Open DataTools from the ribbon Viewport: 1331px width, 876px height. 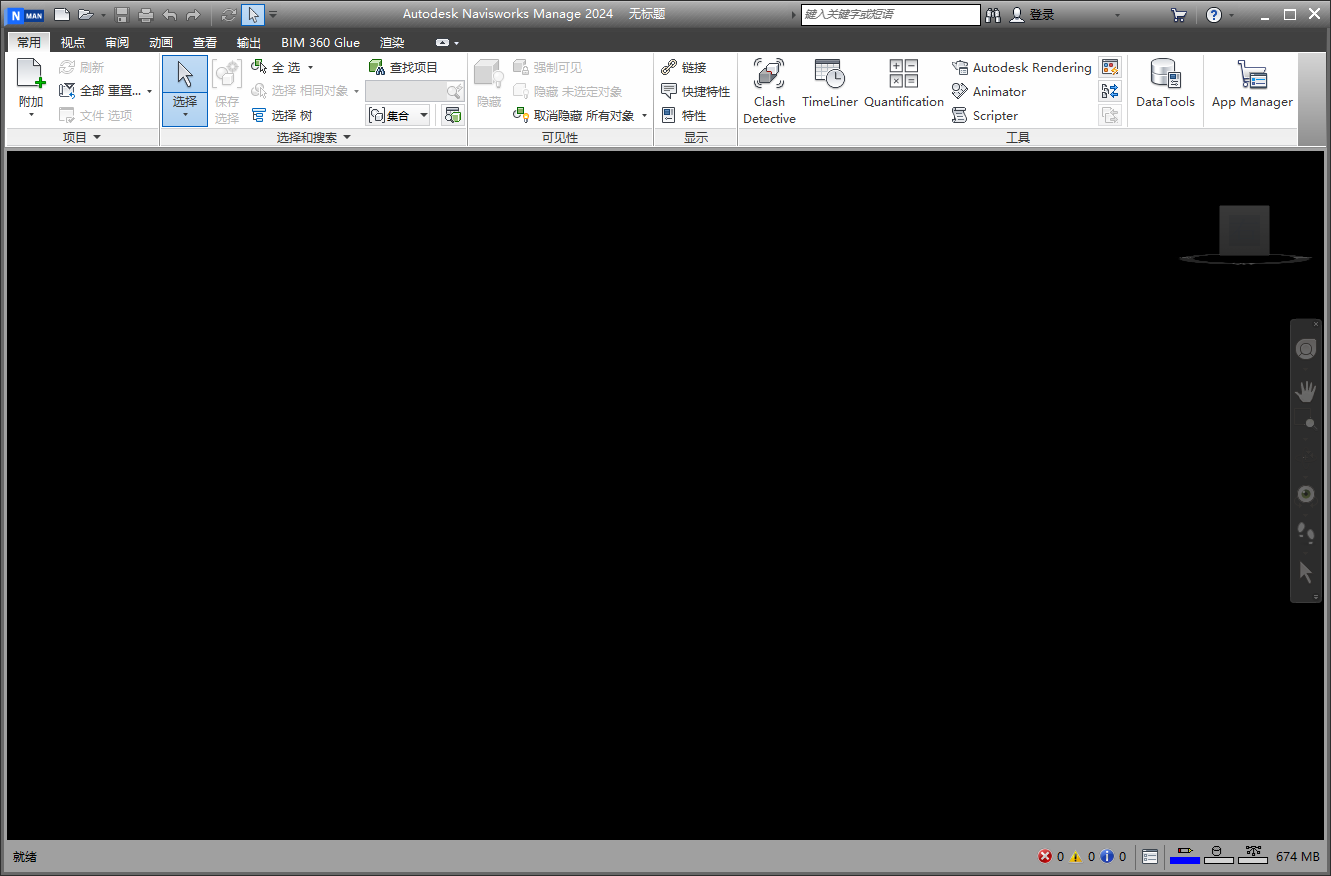1165,84
